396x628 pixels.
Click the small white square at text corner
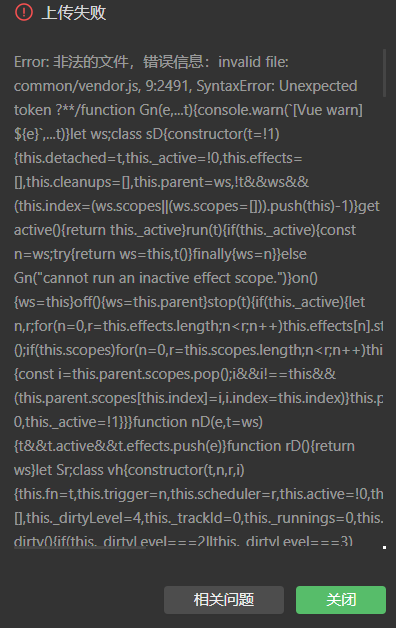[x=384, y=547]
